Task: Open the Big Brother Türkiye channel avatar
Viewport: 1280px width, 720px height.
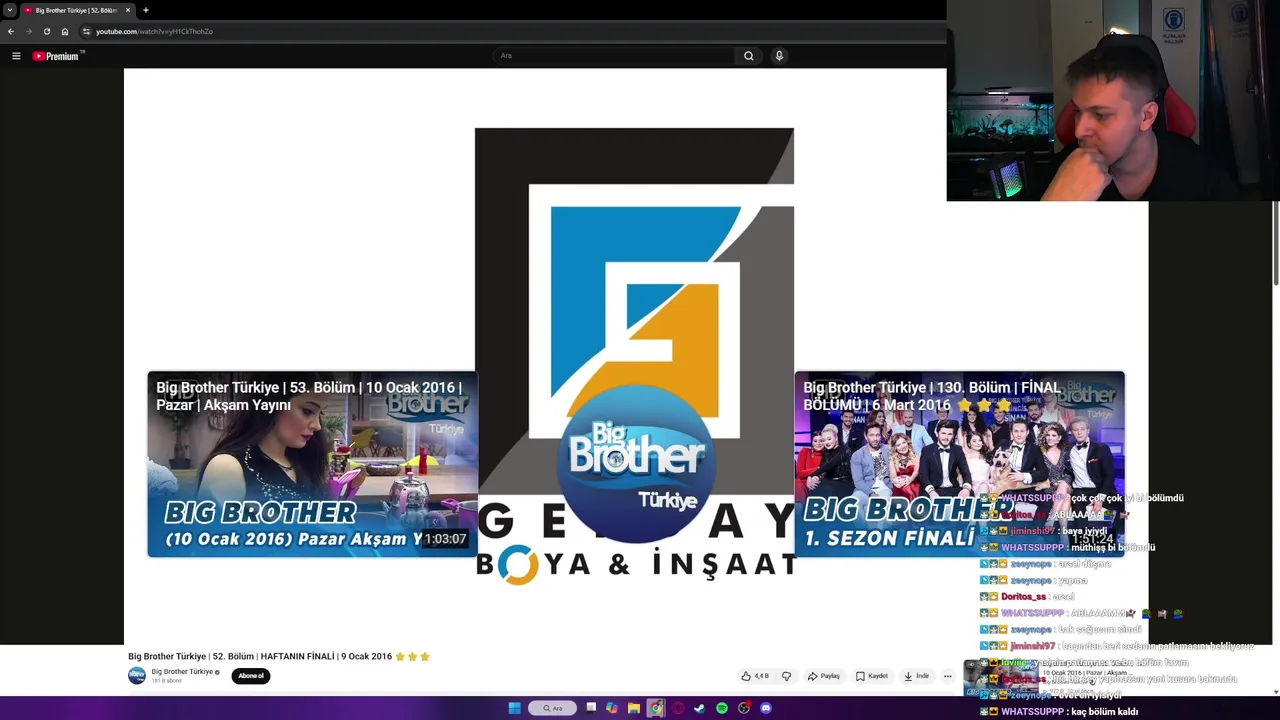Action: pyautogui.click(x=137, y=676)
